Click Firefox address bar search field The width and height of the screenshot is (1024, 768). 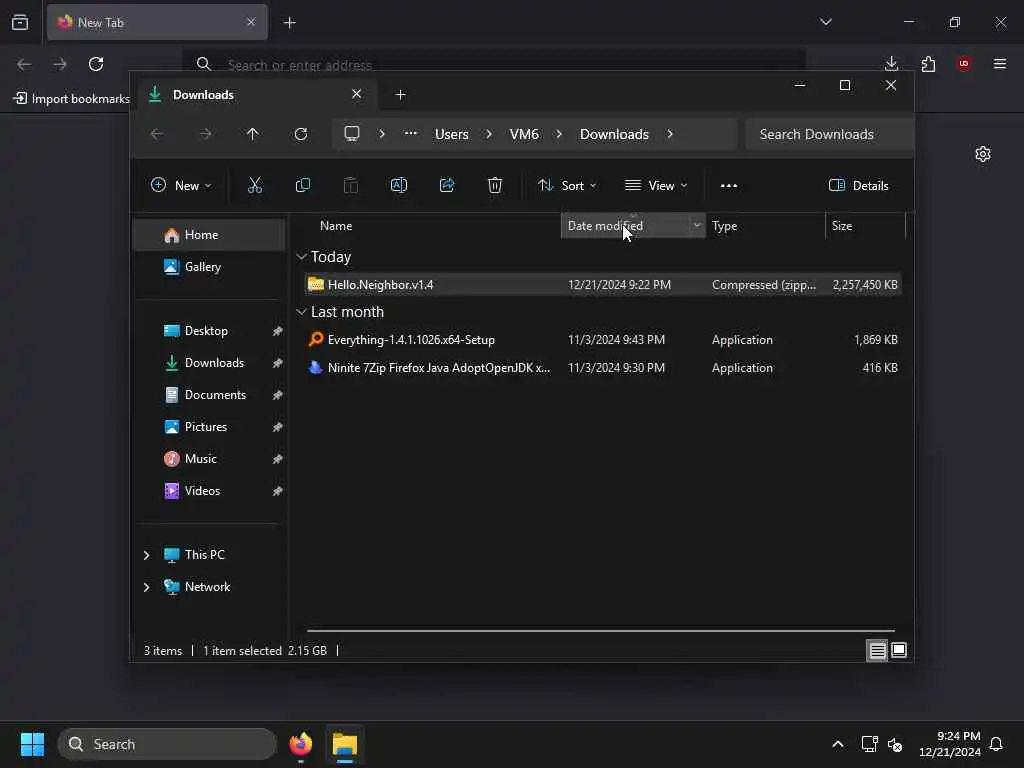coord(494,64)
